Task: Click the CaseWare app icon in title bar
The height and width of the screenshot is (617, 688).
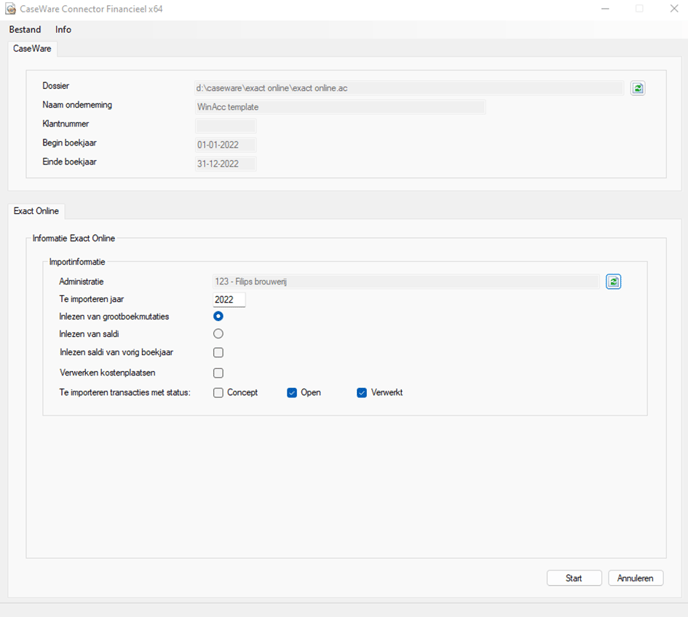Action: click(x=11, y=9)
